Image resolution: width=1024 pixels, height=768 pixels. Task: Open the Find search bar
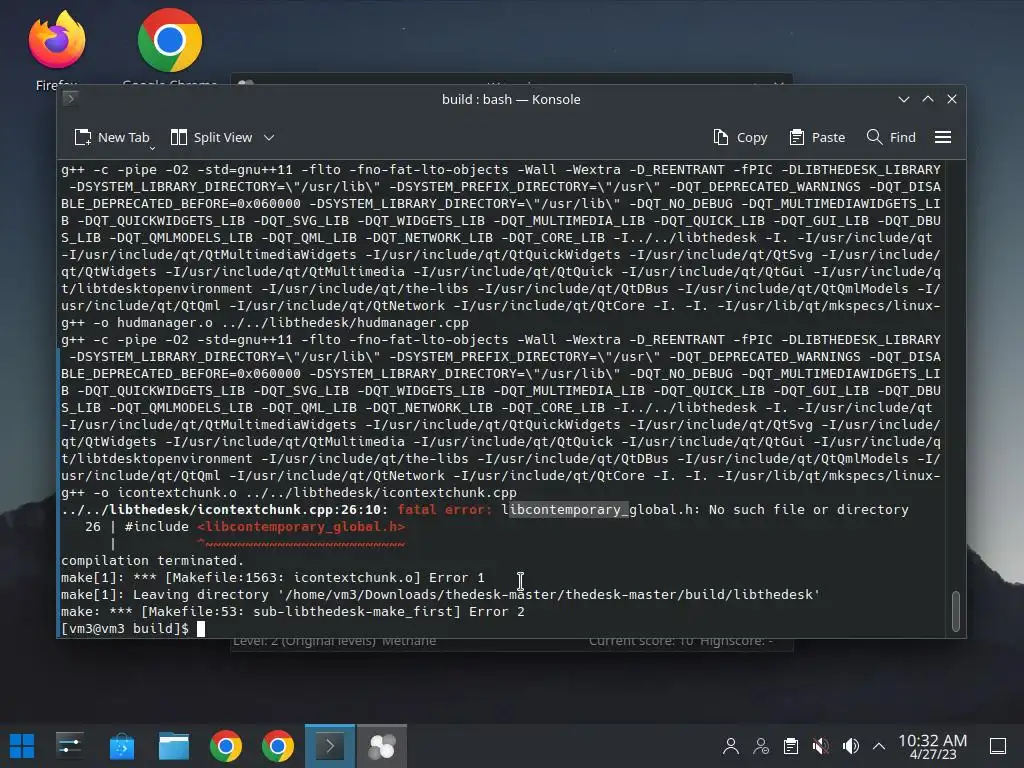891,138
